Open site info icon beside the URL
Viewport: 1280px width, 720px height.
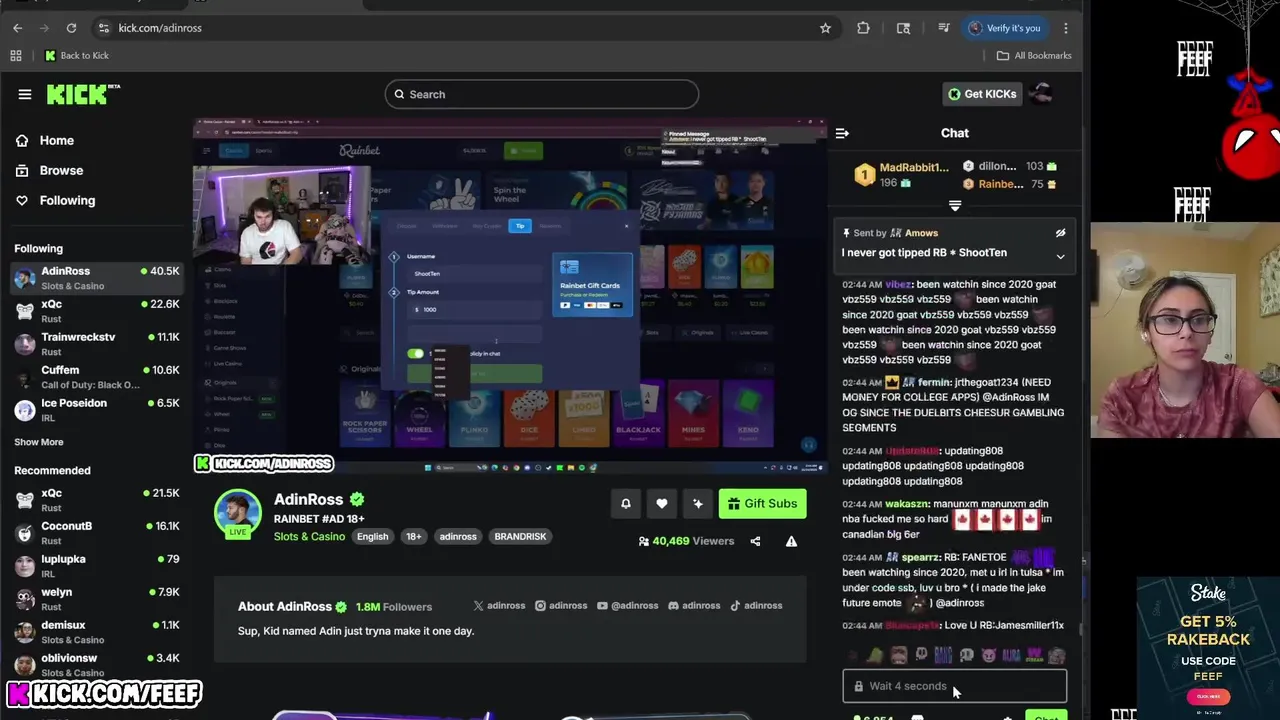103,28
